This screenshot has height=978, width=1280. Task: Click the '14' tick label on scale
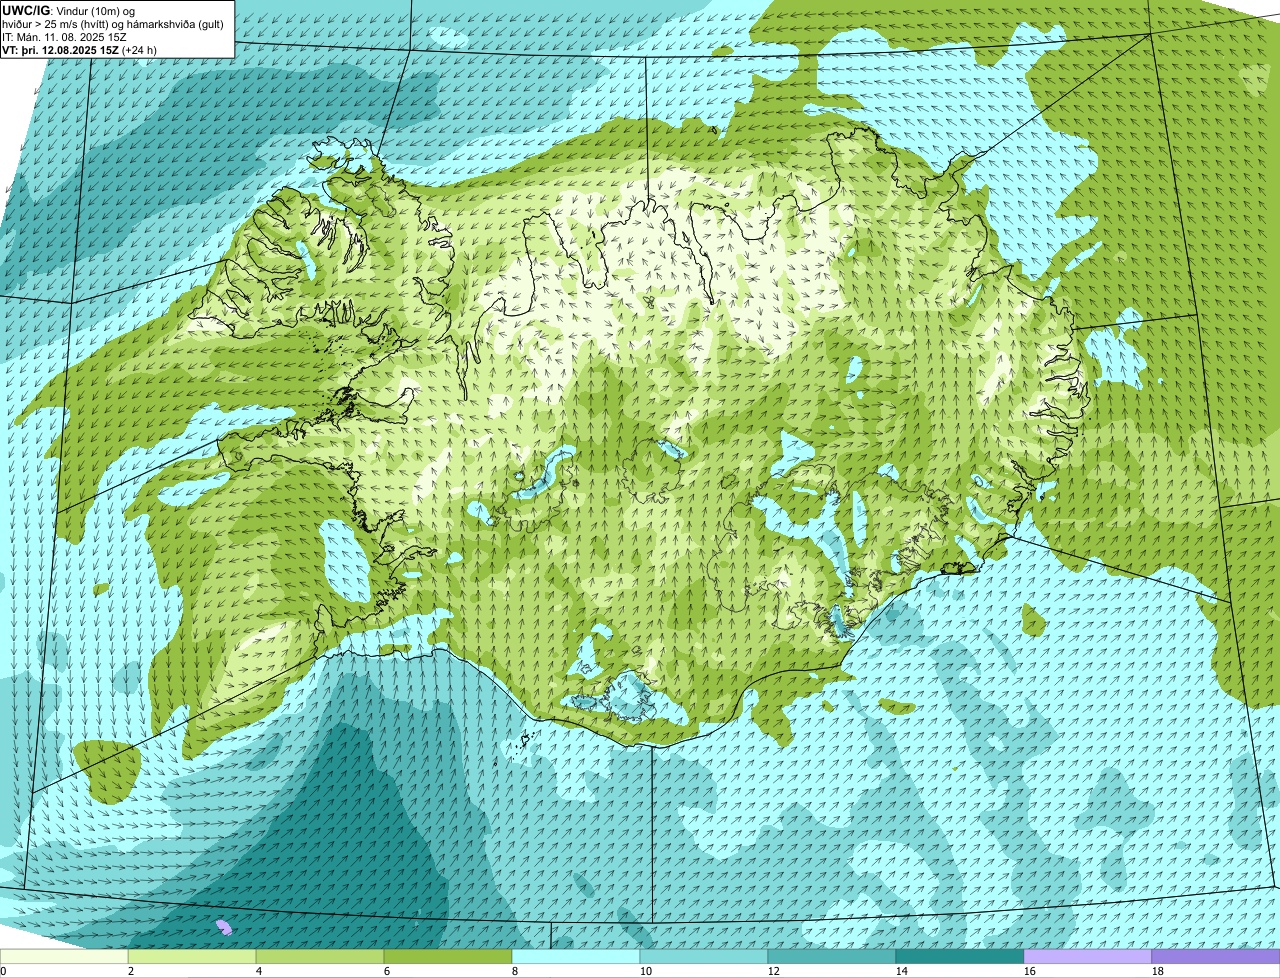point(902,971)
